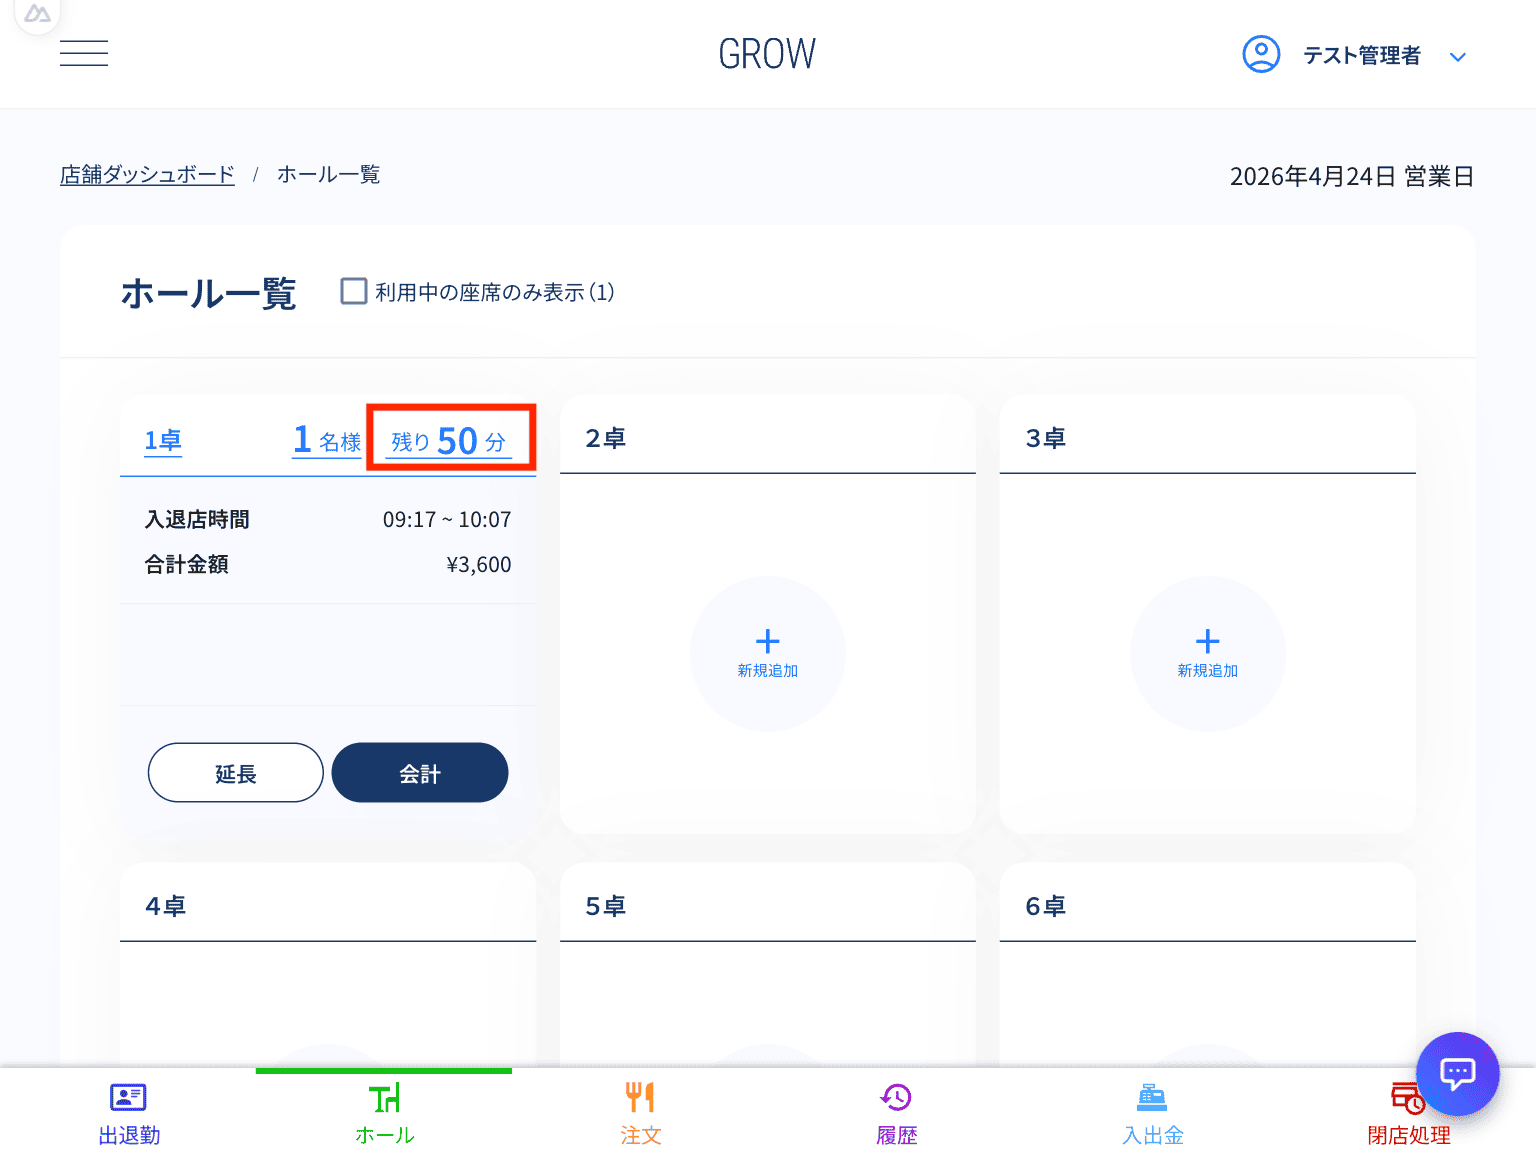Add new seat on 2卓 with plus icon
The width and height of the screenshot is (1536, 1152).
[768, 654]
